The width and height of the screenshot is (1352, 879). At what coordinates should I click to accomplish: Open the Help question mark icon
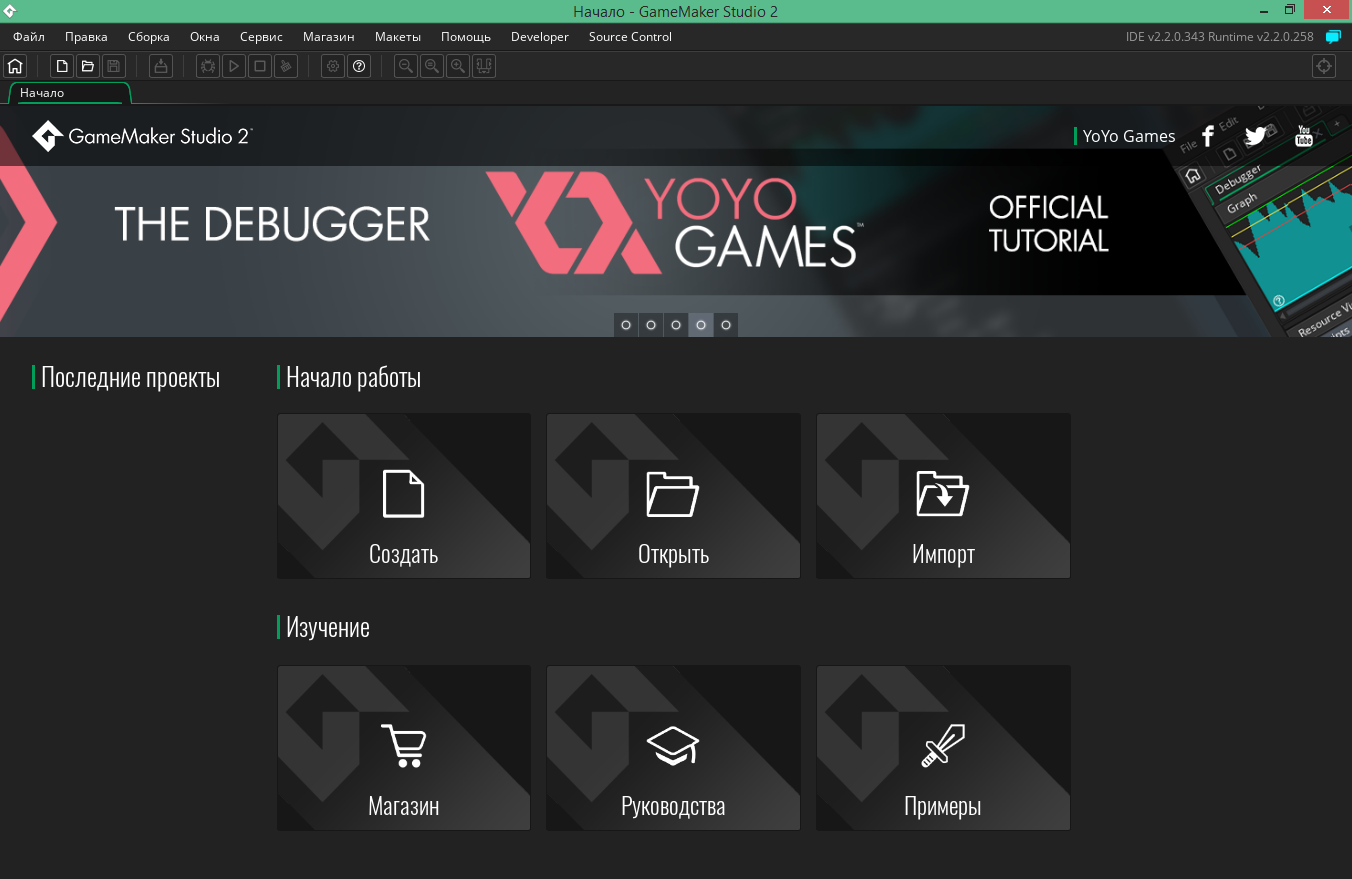[x=359, y=67]
